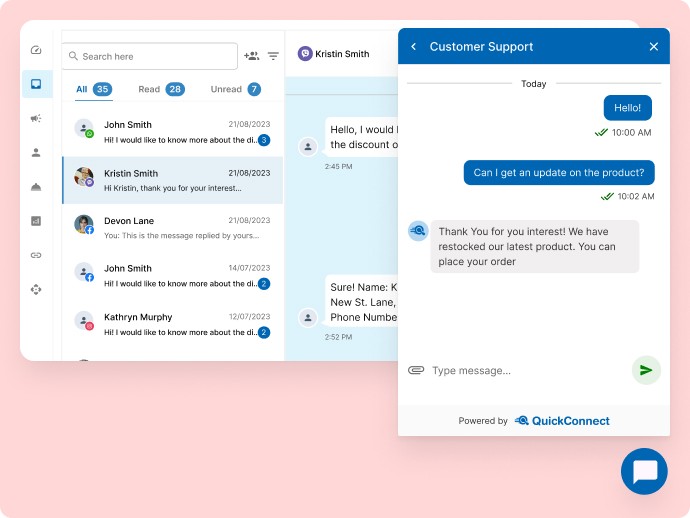690x518 pixels.
Task: Click the 2:52 PM timestamp
Action: 338,337
